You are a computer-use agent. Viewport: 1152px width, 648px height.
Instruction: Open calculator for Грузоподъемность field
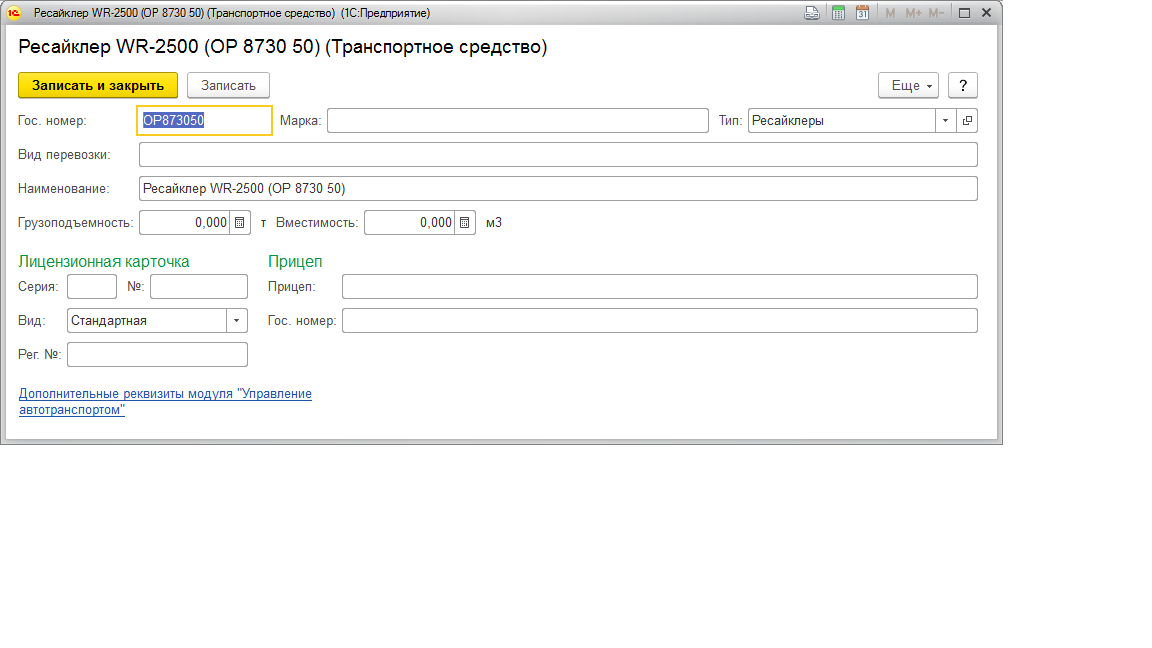[240, 223]
